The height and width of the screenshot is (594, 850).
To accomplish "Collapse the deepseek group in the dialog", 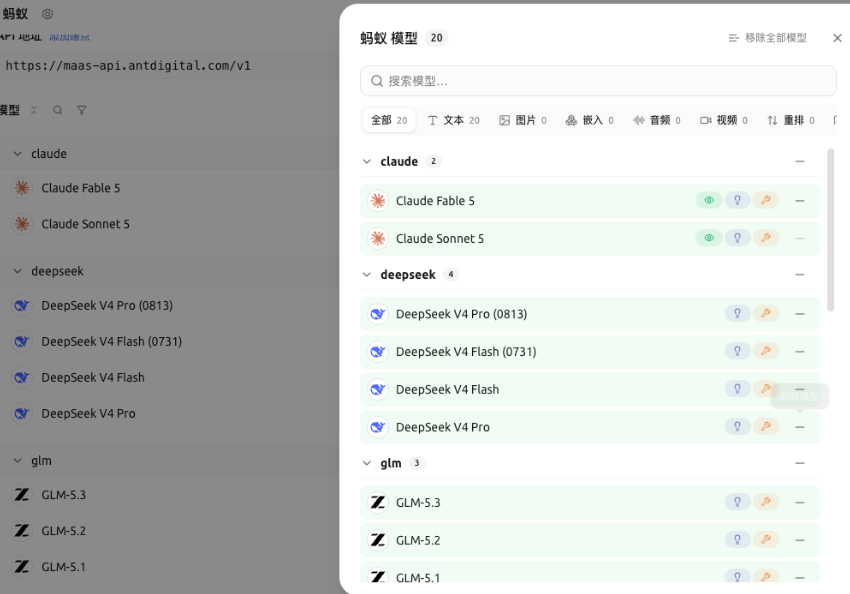I will click(x=367, y=275).
